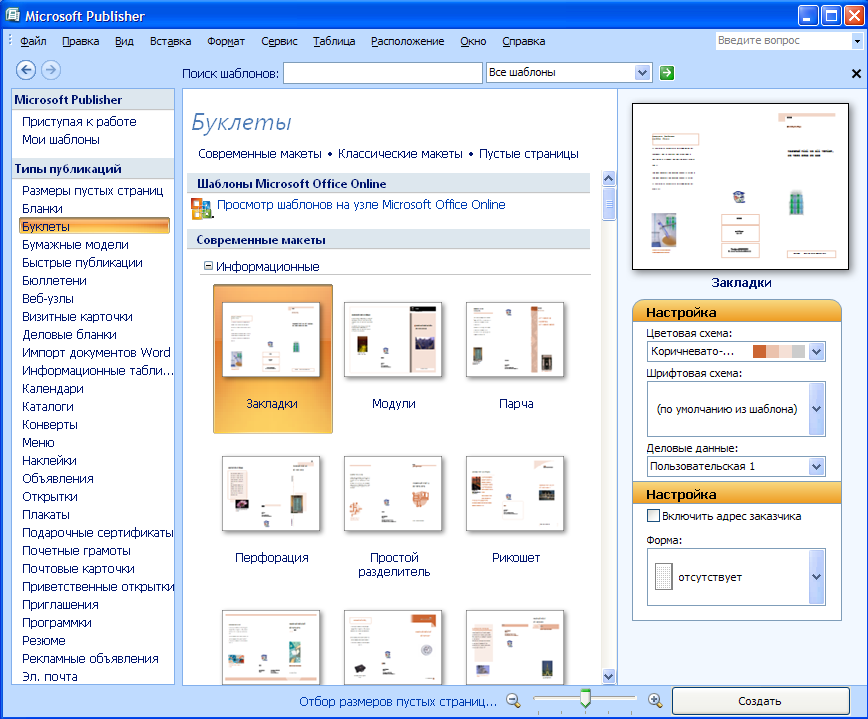Select the Модули template thumbnail
Image resolution: width=868 pixels, height=719 pixels.
coord(393,339)
